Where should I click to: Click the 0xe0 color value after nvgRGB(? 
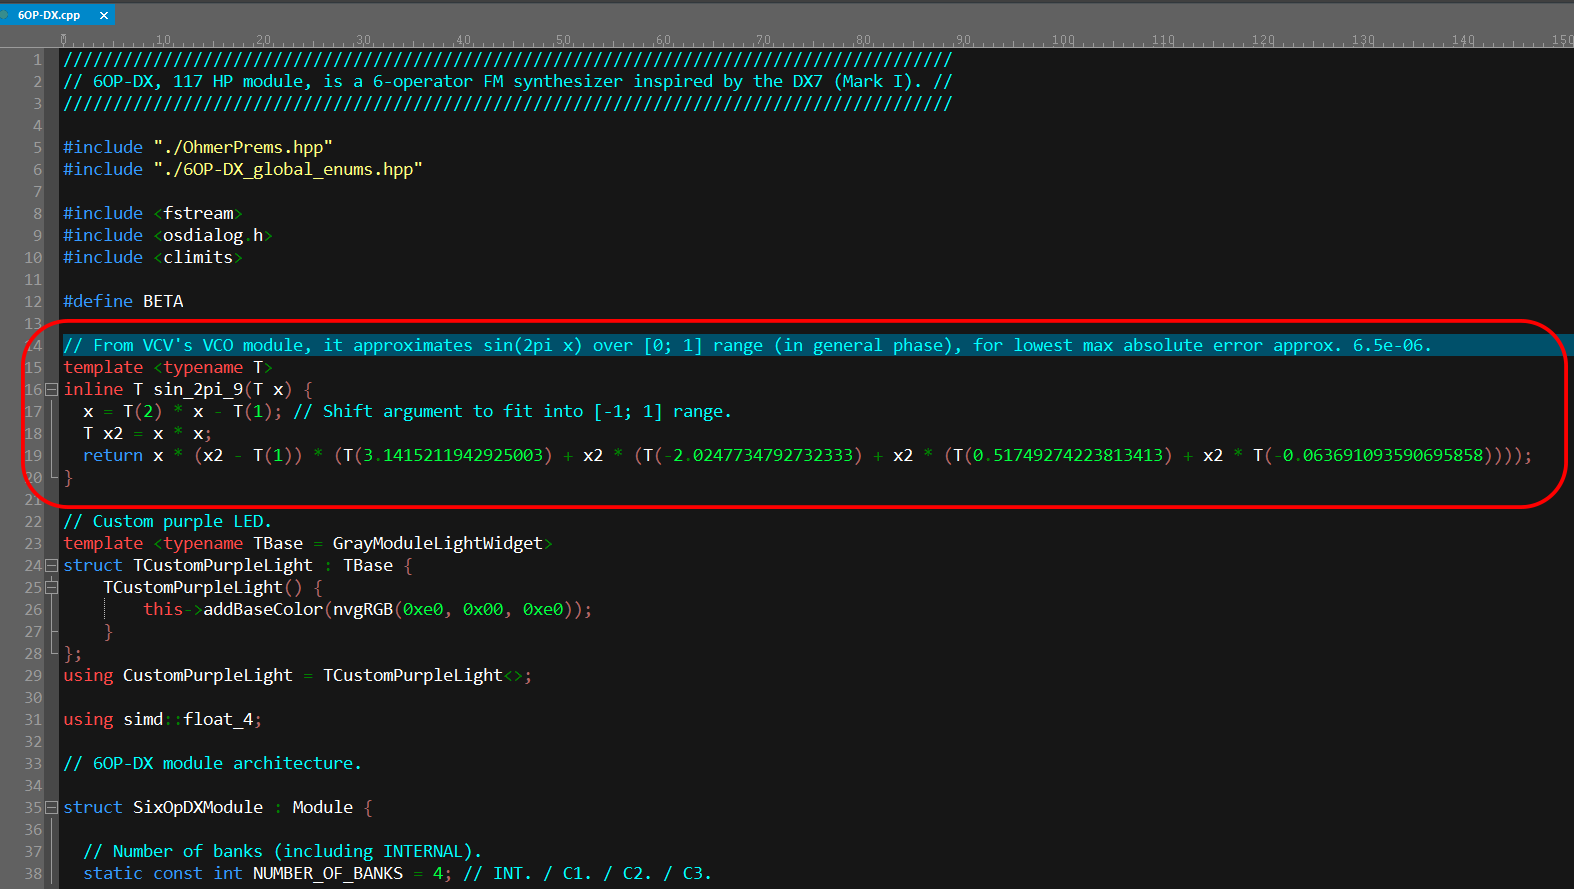(422, 610)
